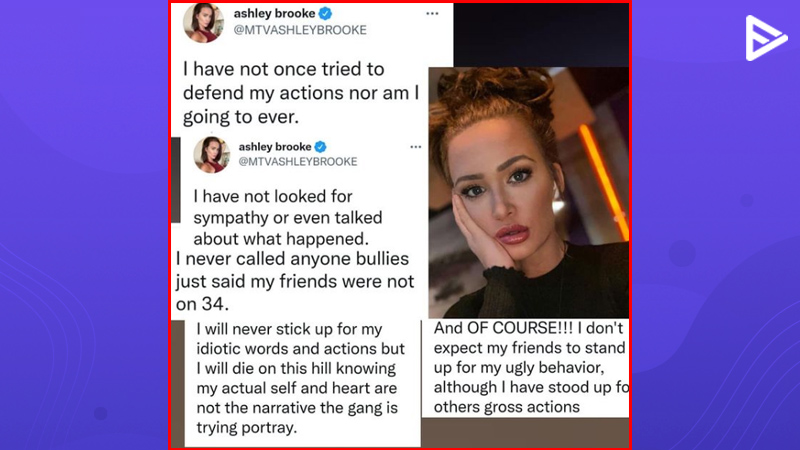Click the brown strip beside bottom-left tweet
The height and width of the screenshot is (450, 800).
pyautogui.click(x=178, y=384)
